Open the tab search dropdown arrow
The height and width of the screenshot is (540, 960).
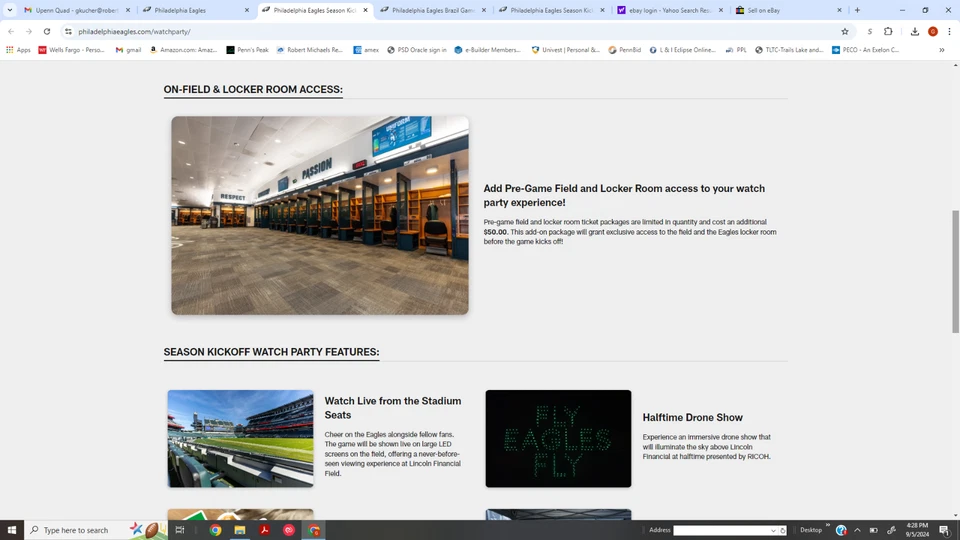point(10,10)
